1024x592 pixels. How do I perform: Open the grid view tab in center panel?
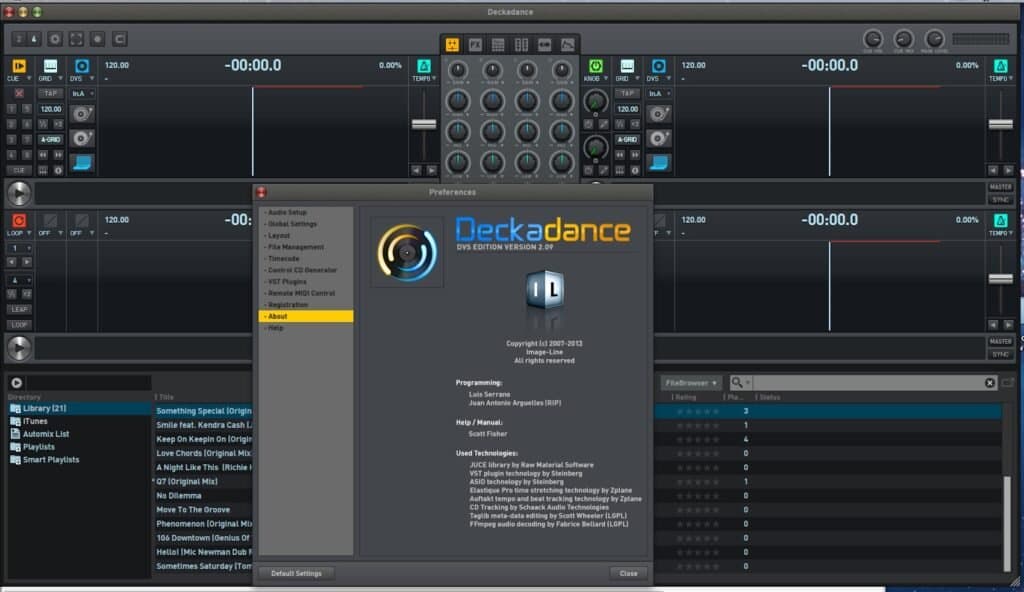coord(498,44)
